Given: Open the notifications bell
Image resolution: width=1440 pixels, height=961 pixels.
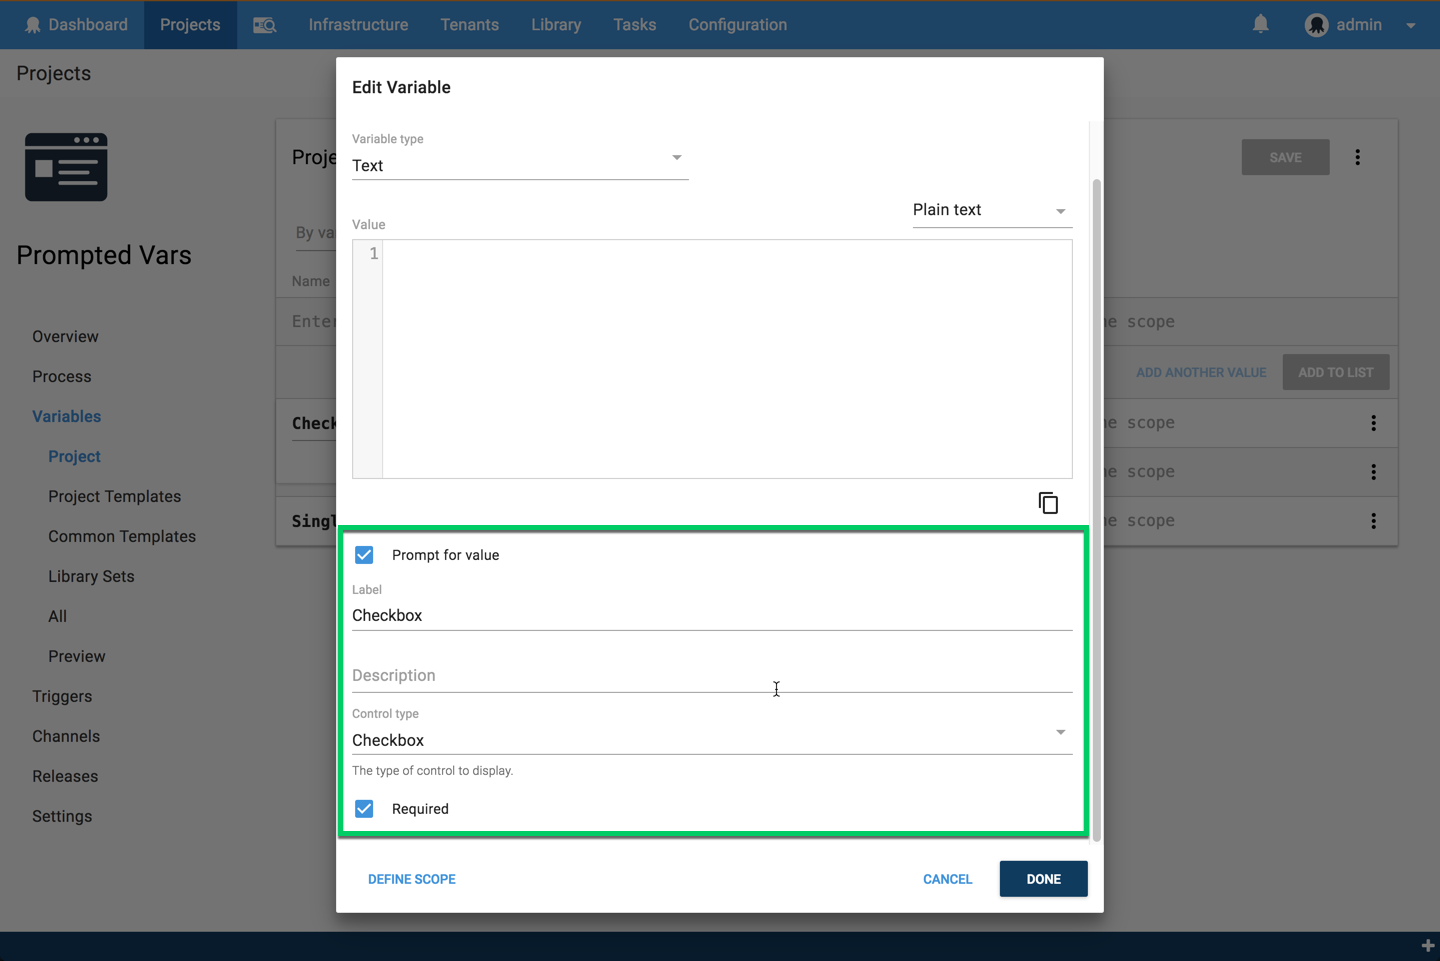Looking at the screenshot, I should [1260, 24].
